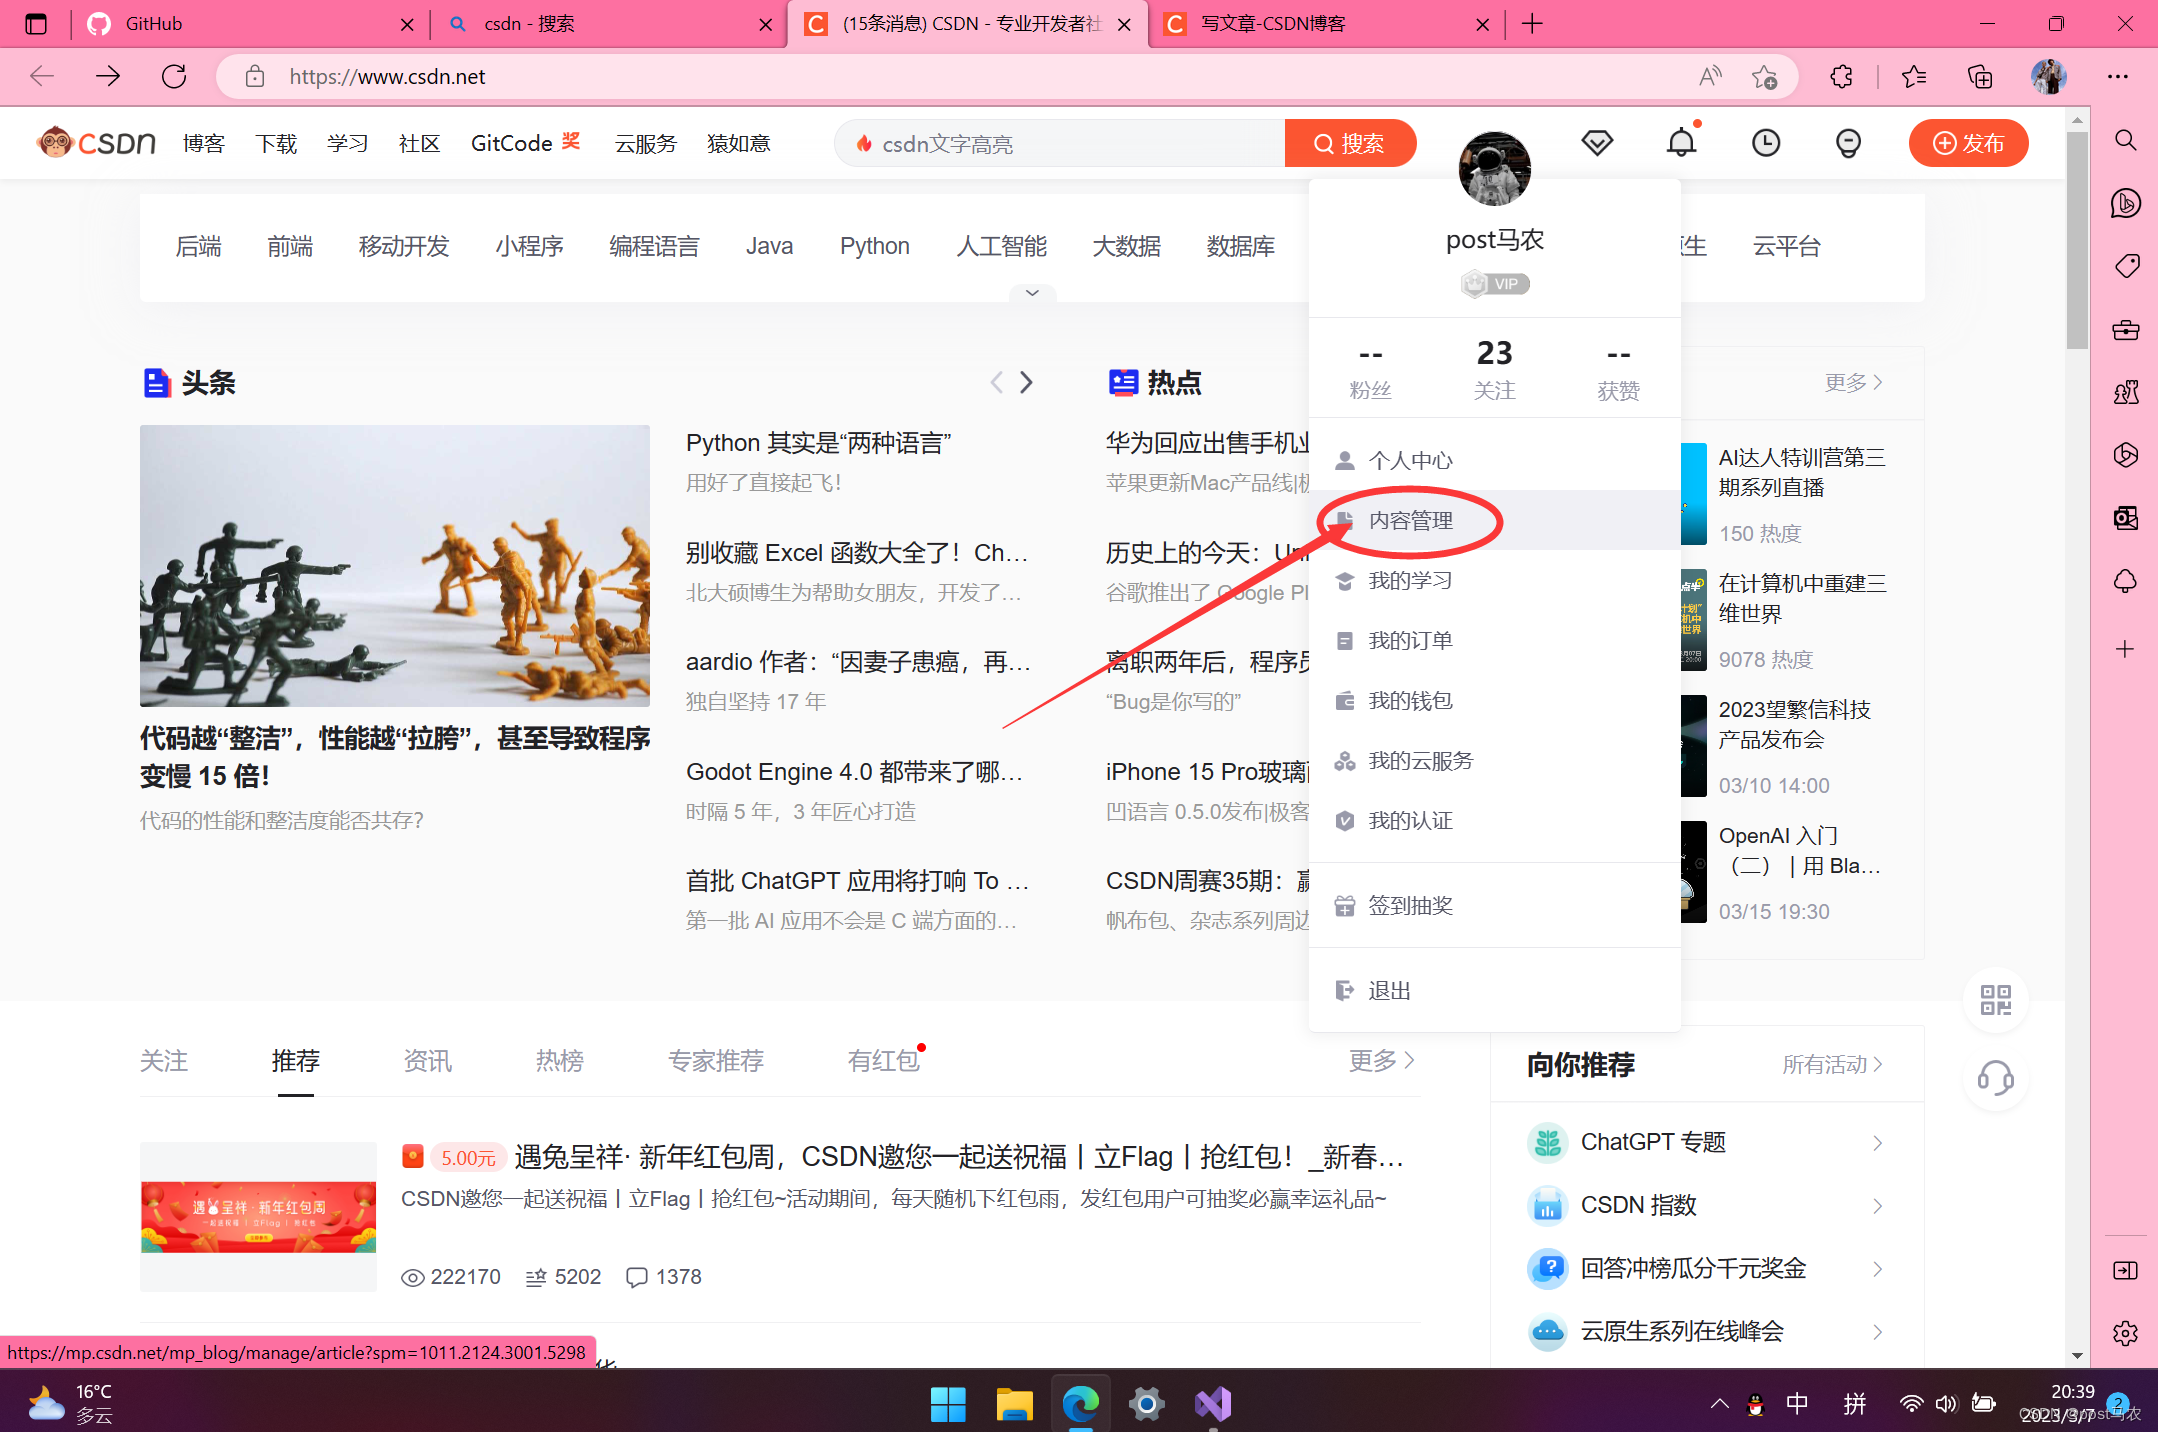The image size is (2158, 1432).
Task: Open the 我的认证 menu entry
Action: (1495, 820)
